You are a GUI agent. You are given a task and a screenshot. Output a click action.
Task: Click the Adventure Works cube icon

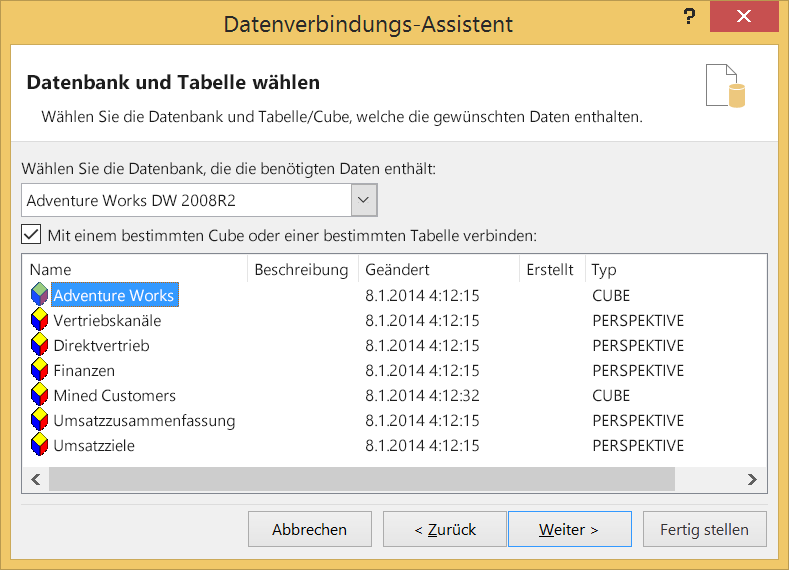coord(39,295)
